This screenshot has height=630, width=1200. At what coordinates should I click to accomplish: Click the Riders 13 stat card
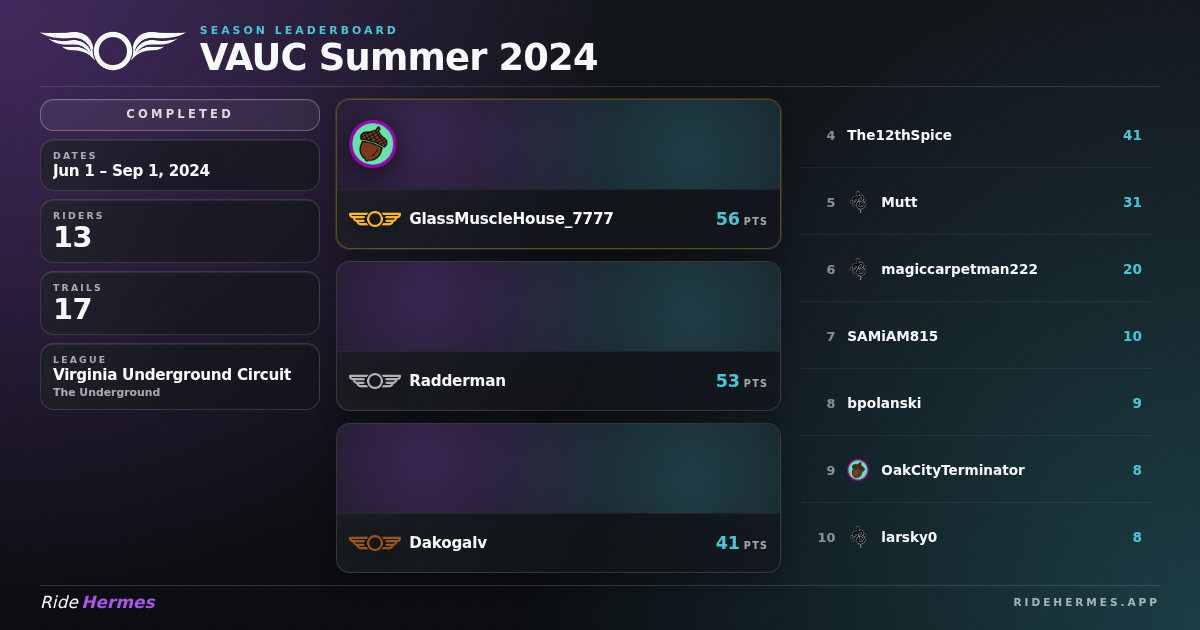(180, 231)
